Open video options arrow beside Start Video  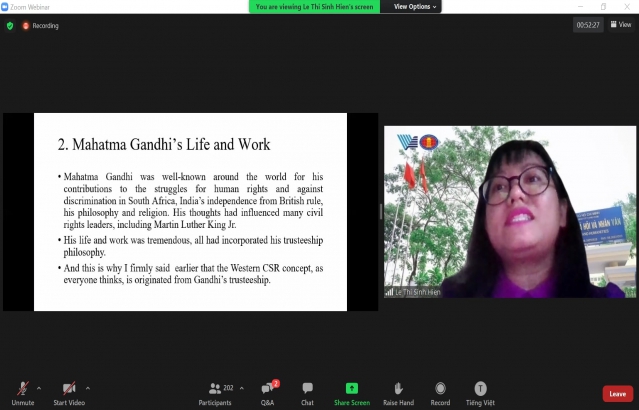(88, 388)
